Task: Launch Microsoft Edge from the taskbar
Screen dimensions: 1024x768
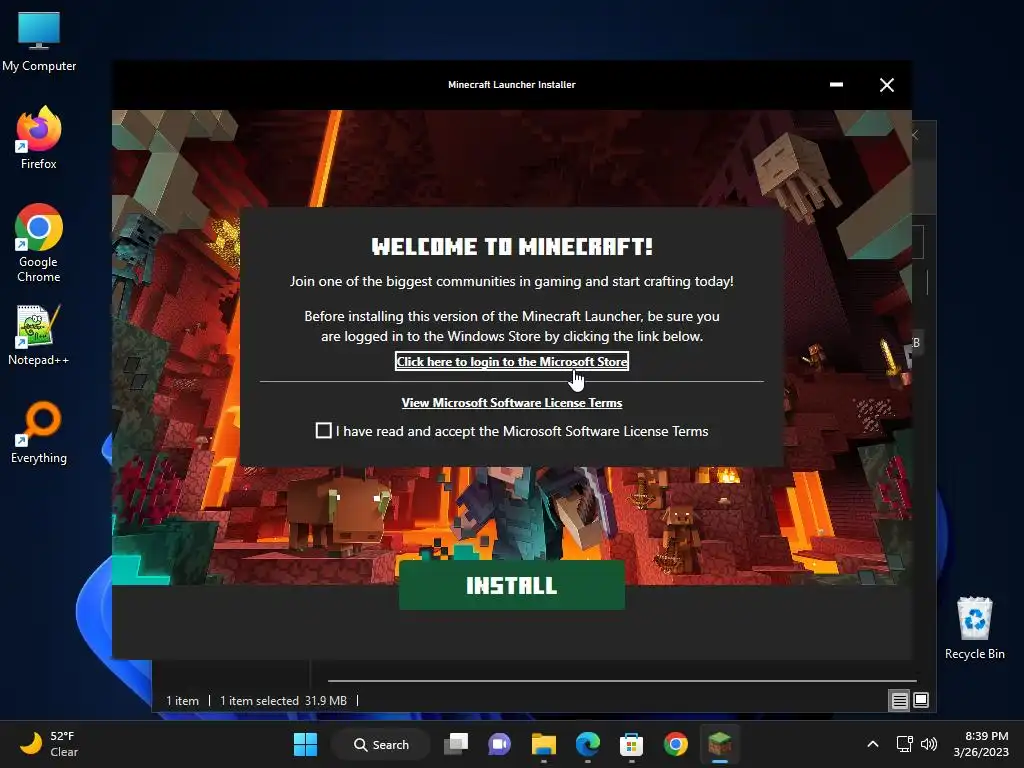Action: [588, 744]
